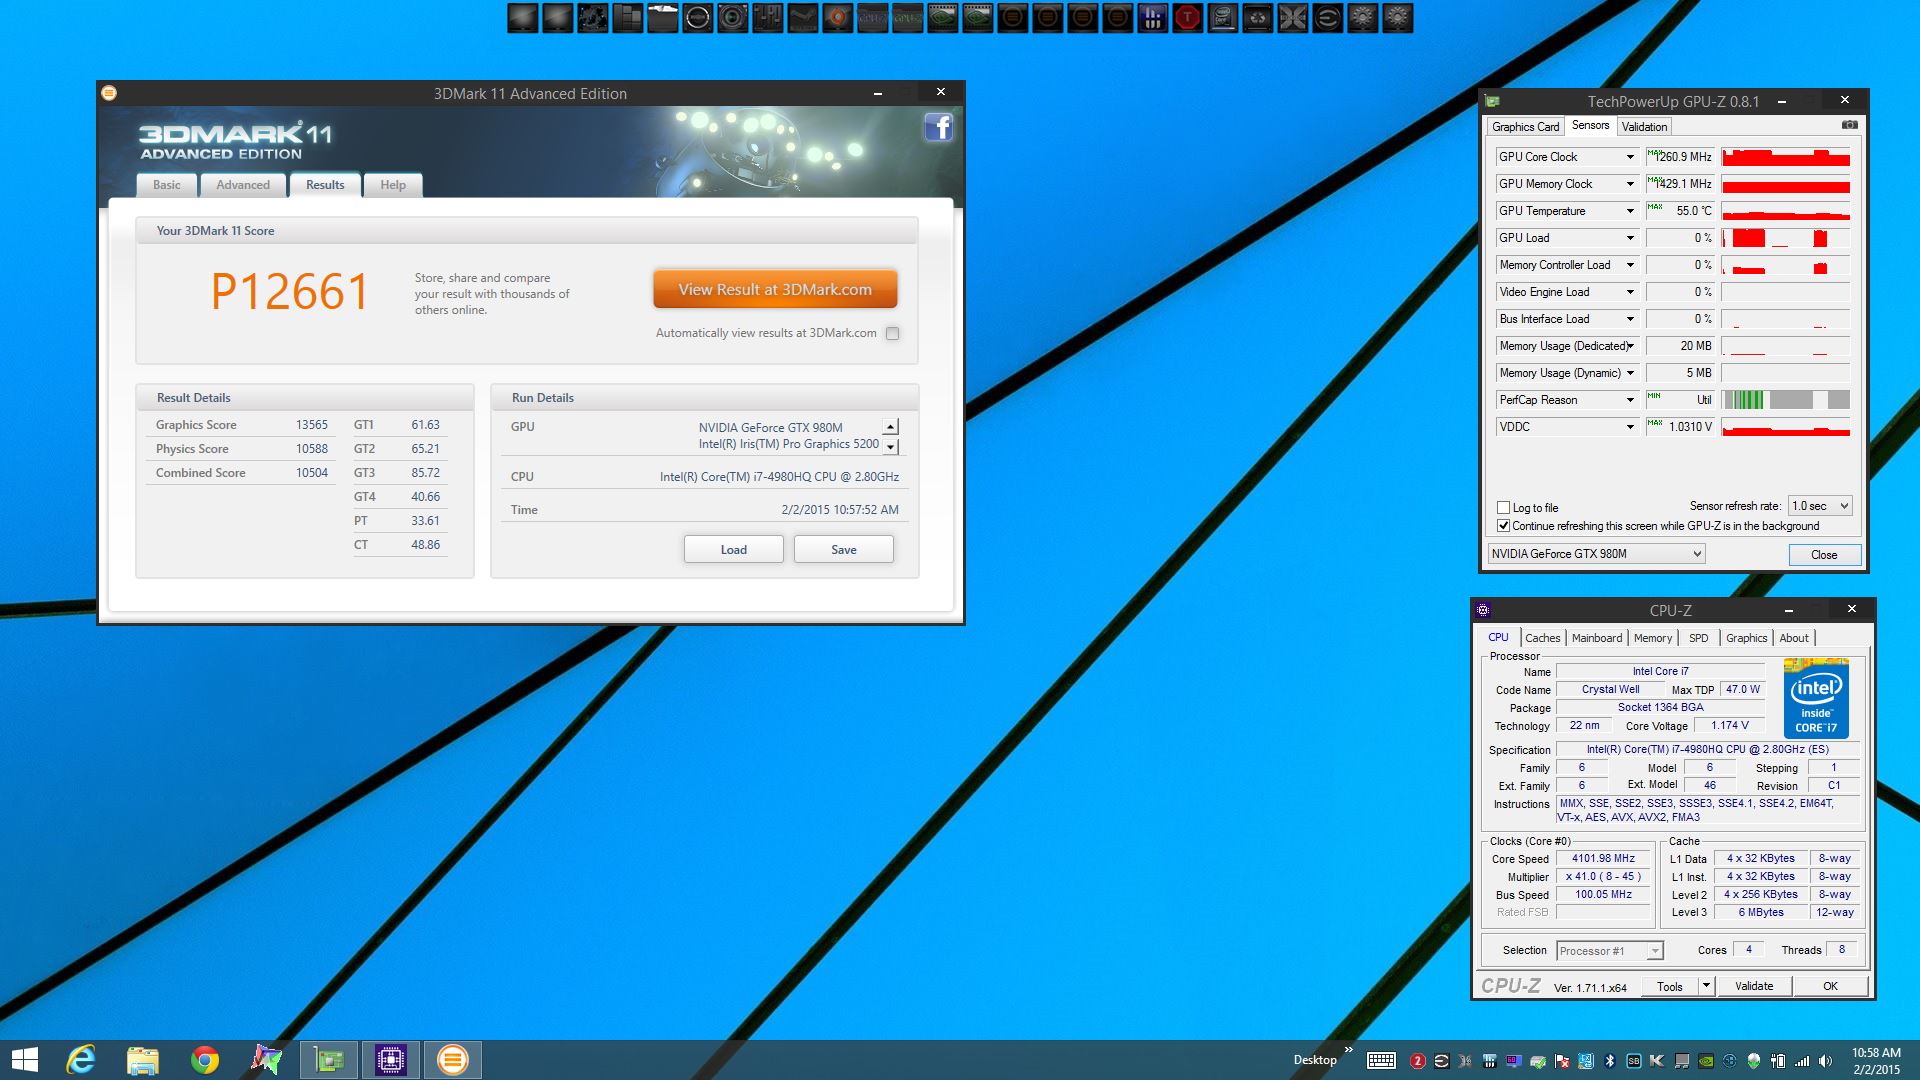Launch the Intel icon in top dock
The width and height of the screenshot is (1920, 1080).
(1222, 17)
